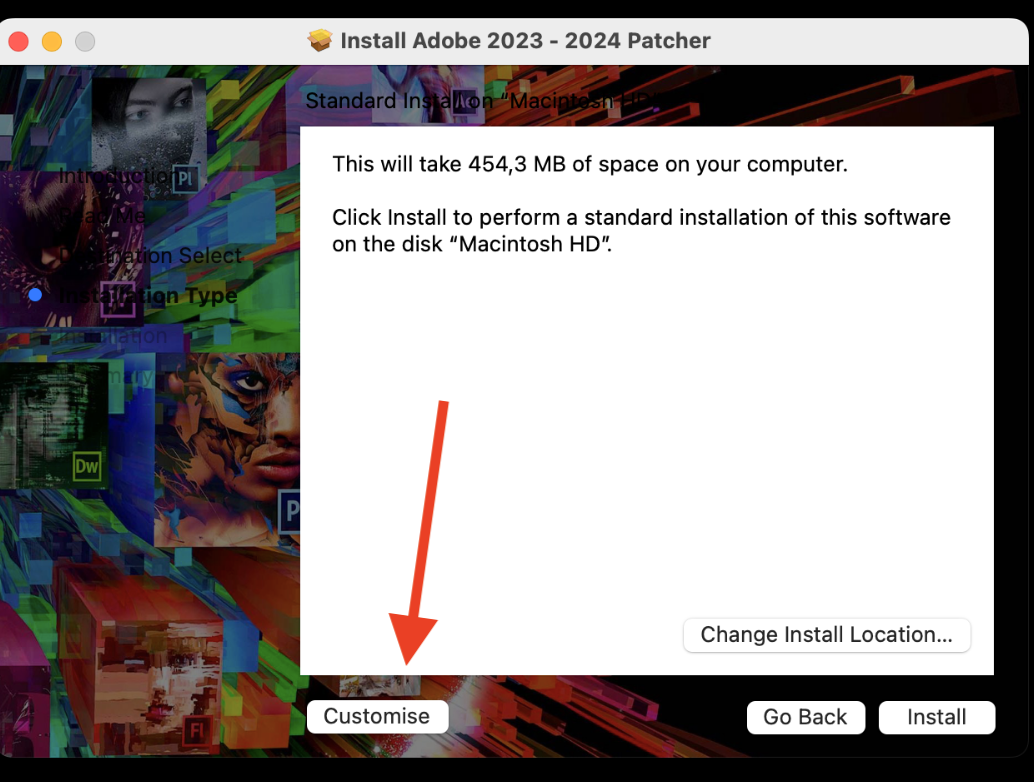Click the red Fl Flash icon
The height and width of the screenshot is (782, 1034).
[197, 730]
